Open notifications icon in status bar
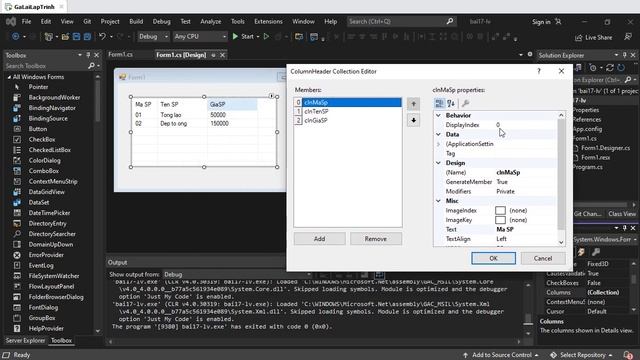Image resolution: width=640 pixels, height=360 pixels. (628, 355)
